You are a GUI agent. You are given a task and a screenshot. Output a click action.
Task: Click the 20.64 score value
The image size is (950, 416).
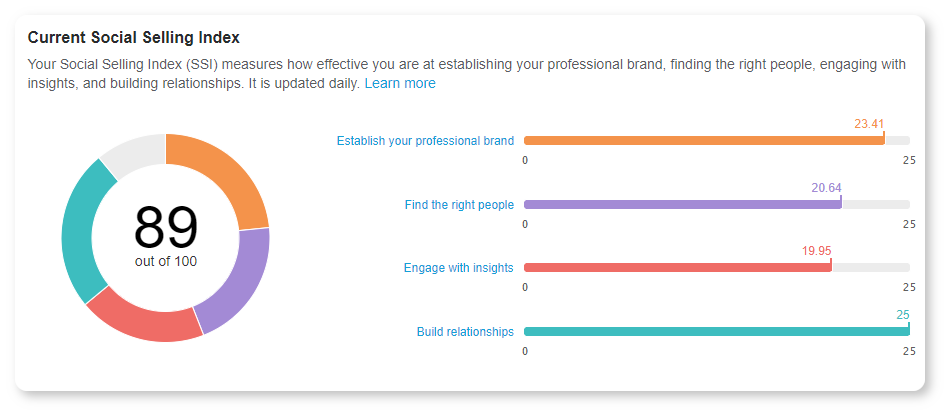click(826, 188)
